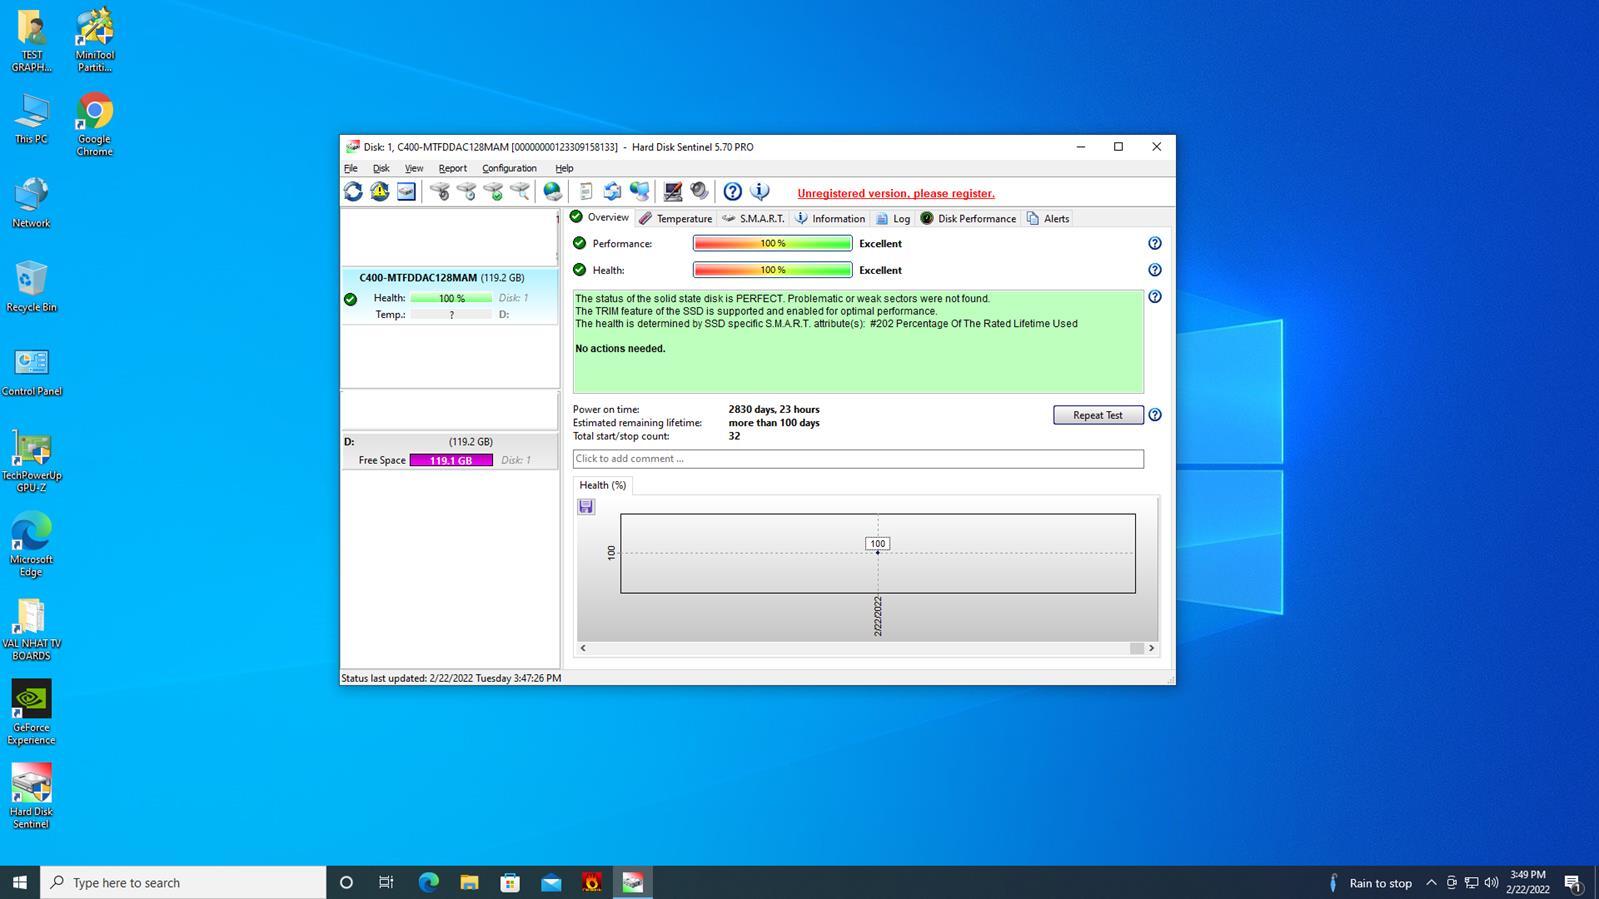Click the speaker sound toolbar icon
The height and width of the screenshot is (899, 1599).
click(699, 192)
